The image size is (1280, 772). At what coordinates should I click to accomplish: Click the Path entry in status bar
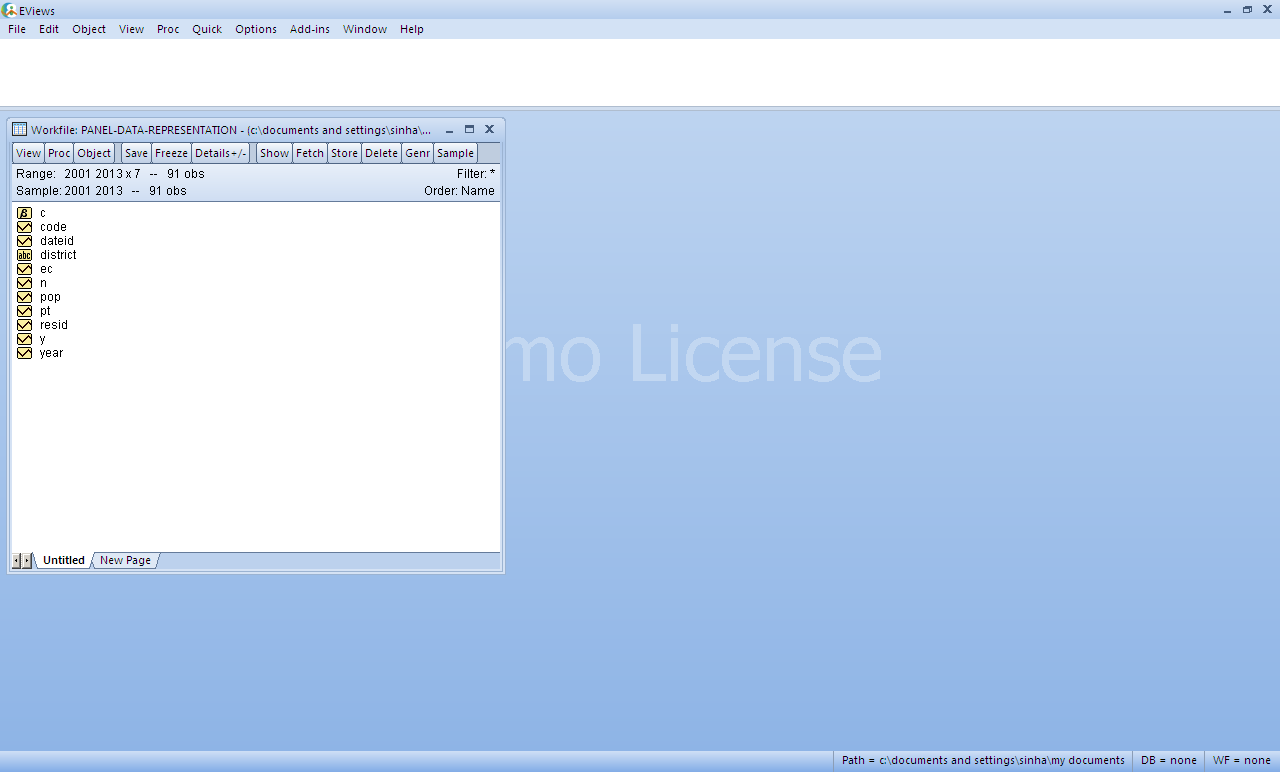(983, 760)
